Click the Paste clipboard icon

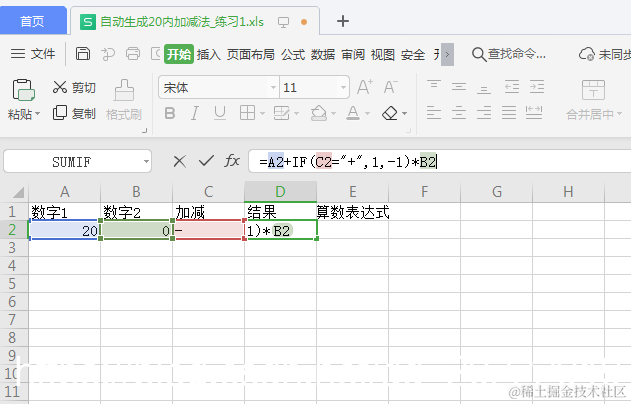pyautogui.click(x=23, y=89)
